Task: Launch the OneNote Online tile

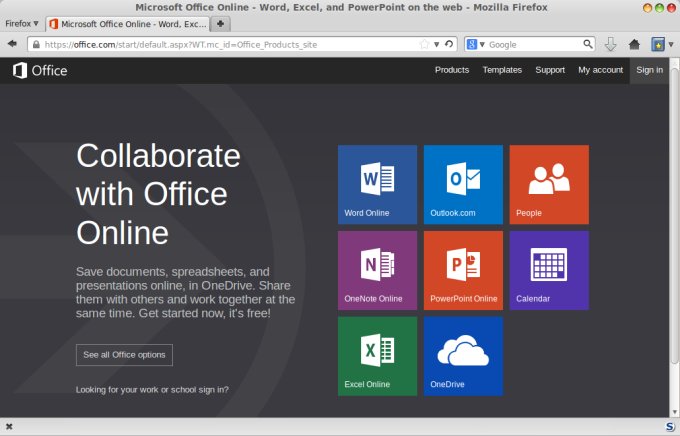Action: (377, 270)
